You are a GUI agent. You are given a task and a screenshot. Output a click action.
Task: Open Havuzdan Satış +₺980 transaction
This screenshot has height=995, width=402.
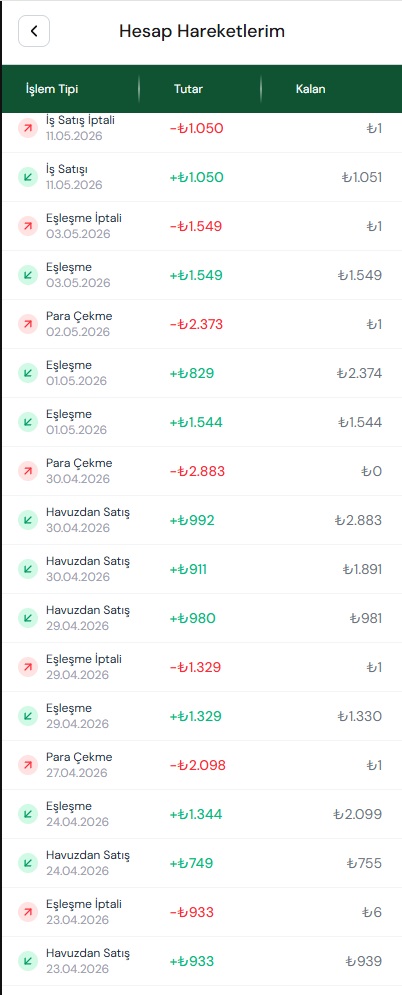point(202,618)
